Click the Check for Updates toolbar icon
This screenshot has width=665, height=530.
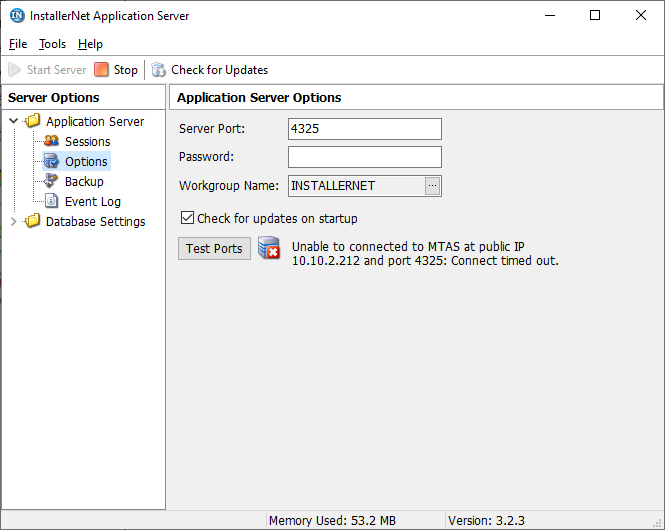pos(158,70)
